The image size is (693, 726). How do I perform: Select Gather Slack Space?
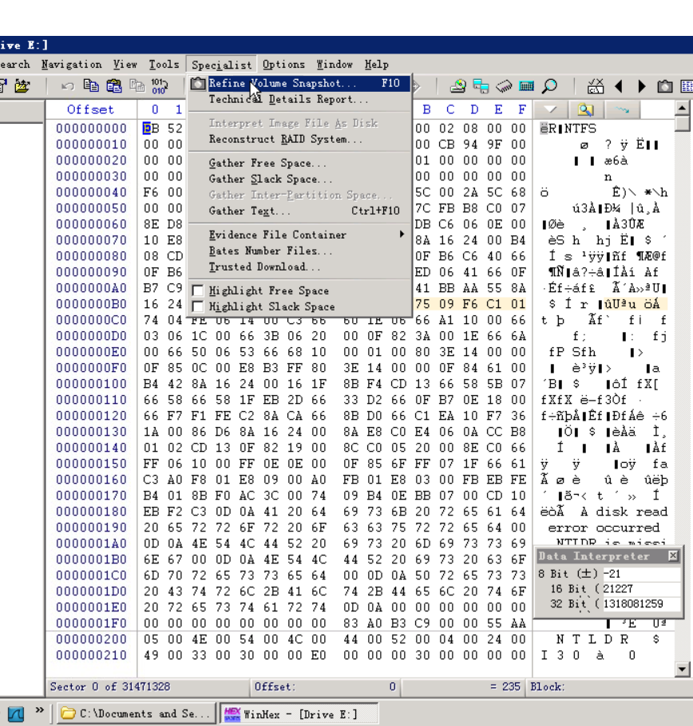(x=299, y=179)
